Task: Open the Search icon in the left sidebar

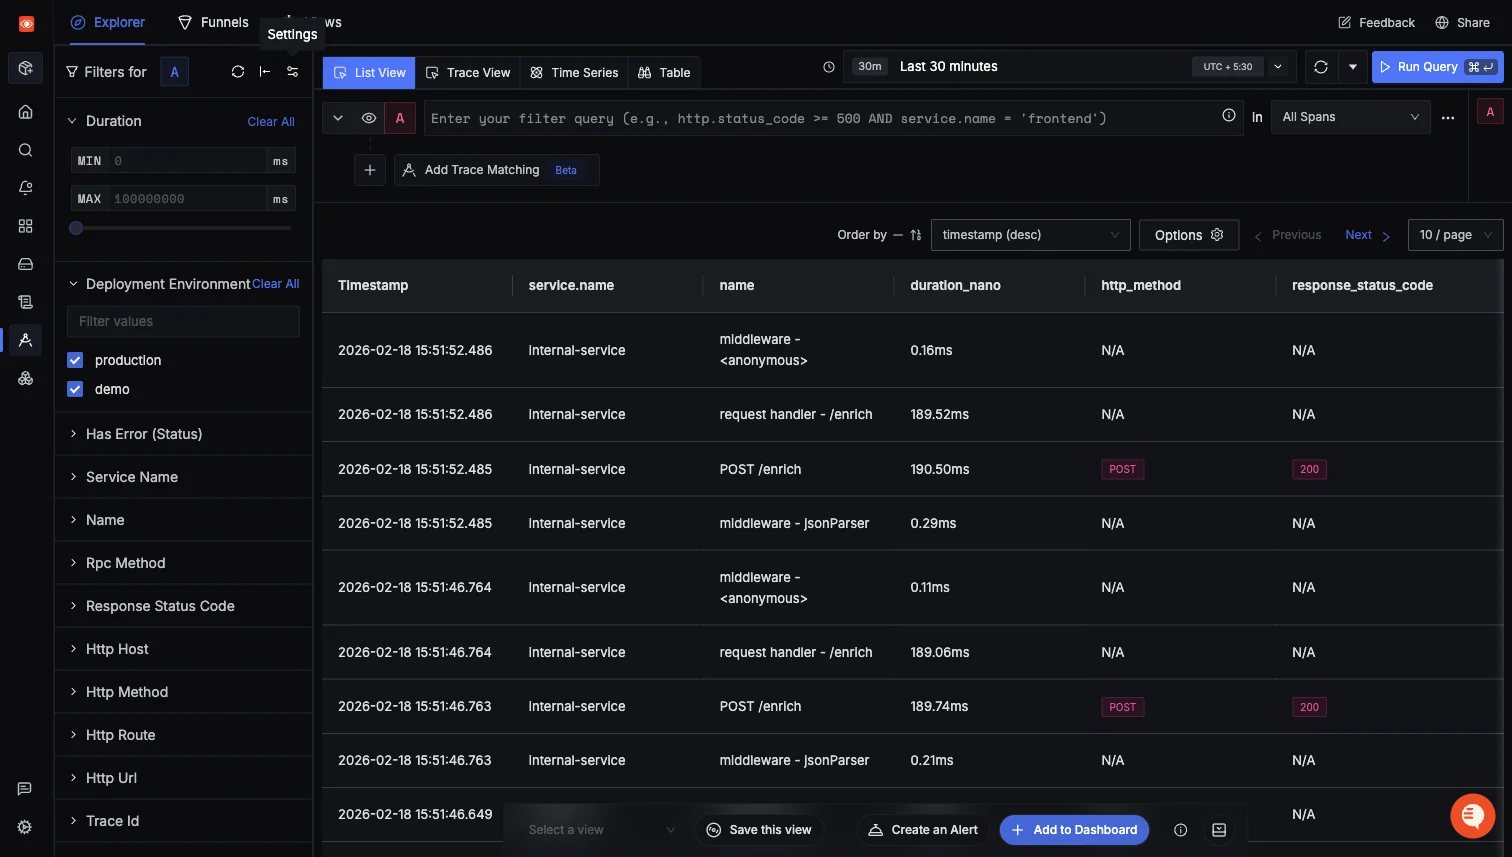Action: tap(25, 149)
